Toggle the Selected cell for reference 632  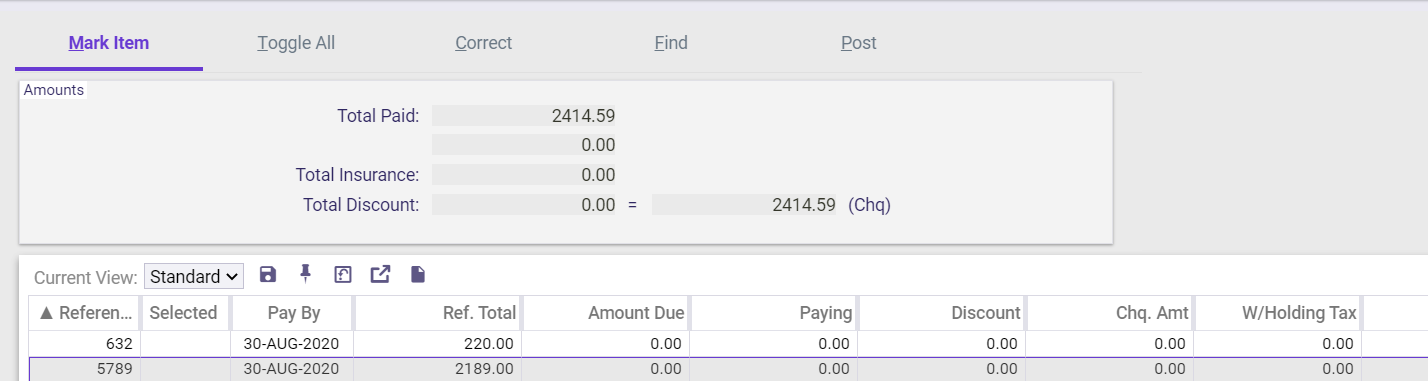point(186,343)
